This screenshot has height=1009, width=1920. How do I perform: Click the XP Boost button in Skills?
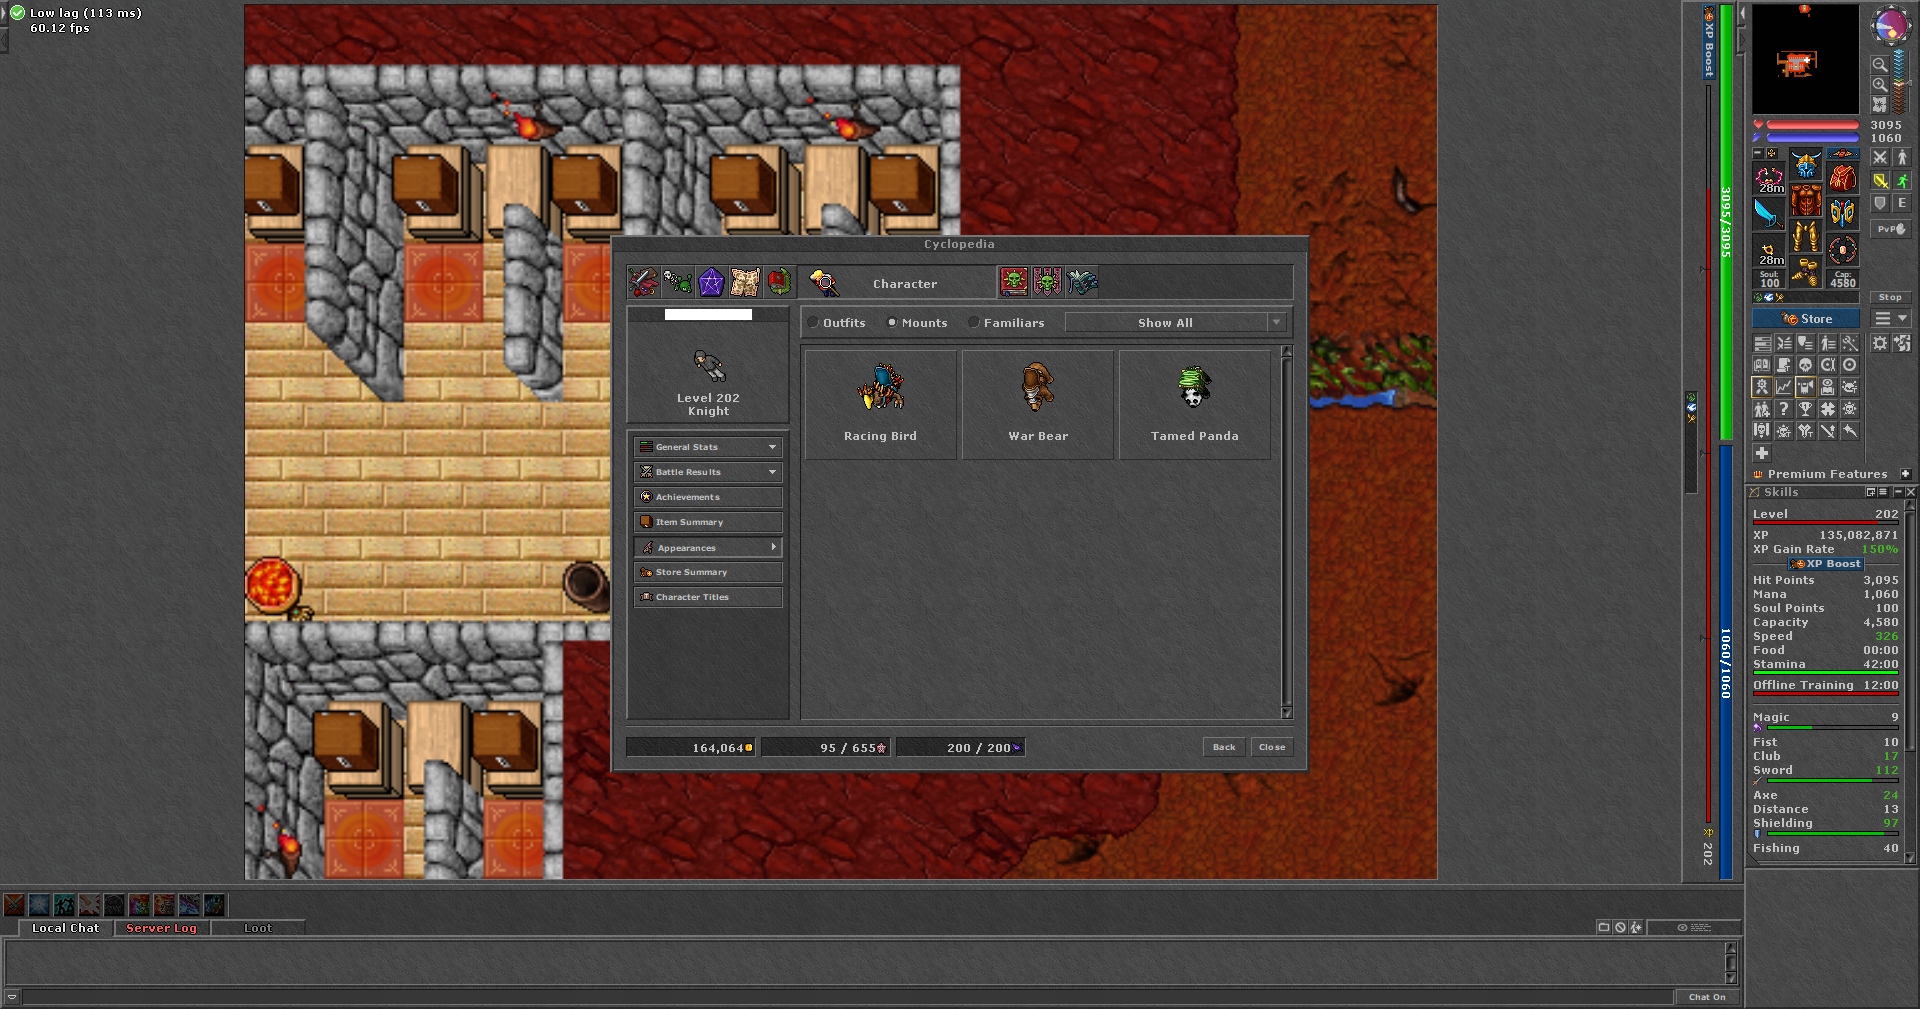tap(1826, 564)
